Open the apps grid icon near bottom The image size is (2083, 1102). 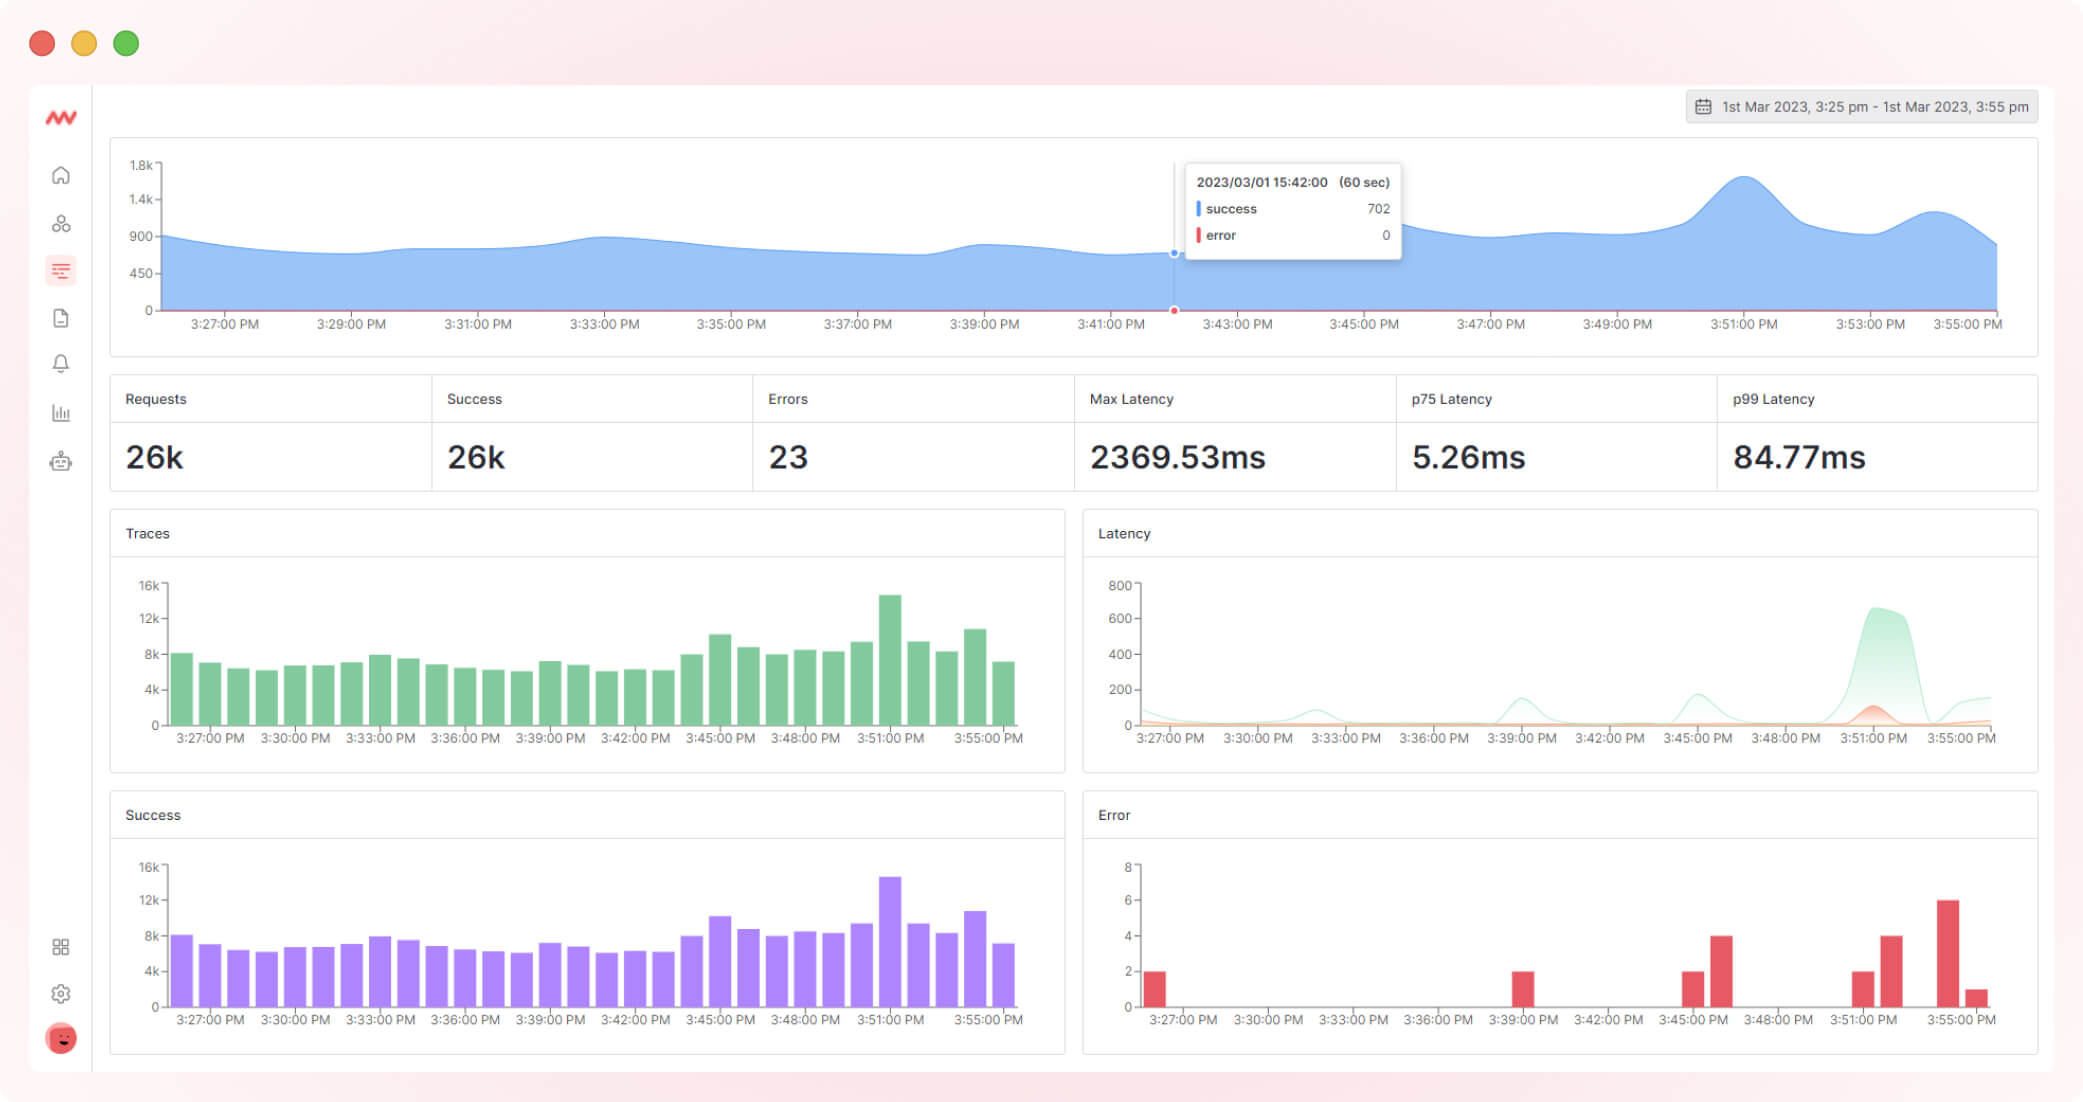coord(61,945)
